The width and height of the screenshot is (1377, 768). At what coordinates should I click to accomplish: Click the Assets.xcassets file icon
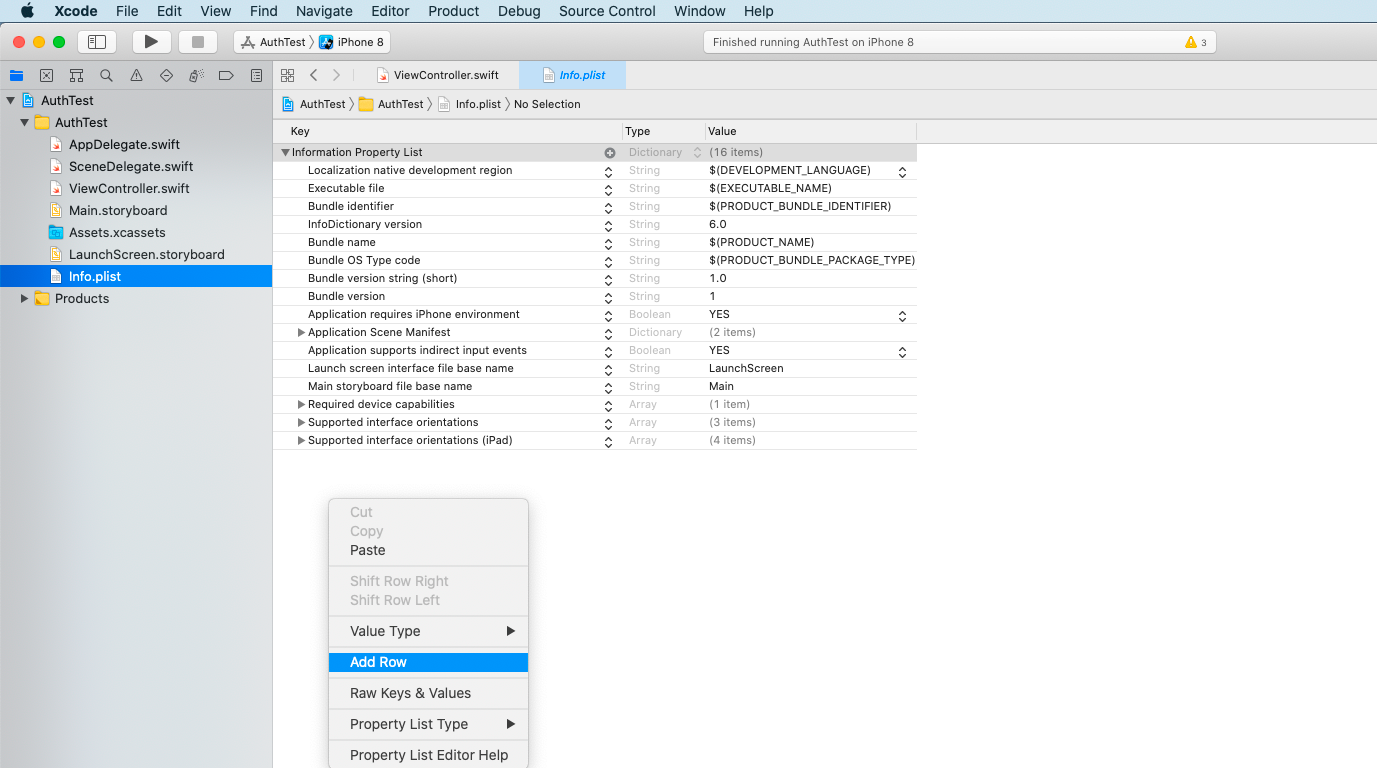[56, 232]
